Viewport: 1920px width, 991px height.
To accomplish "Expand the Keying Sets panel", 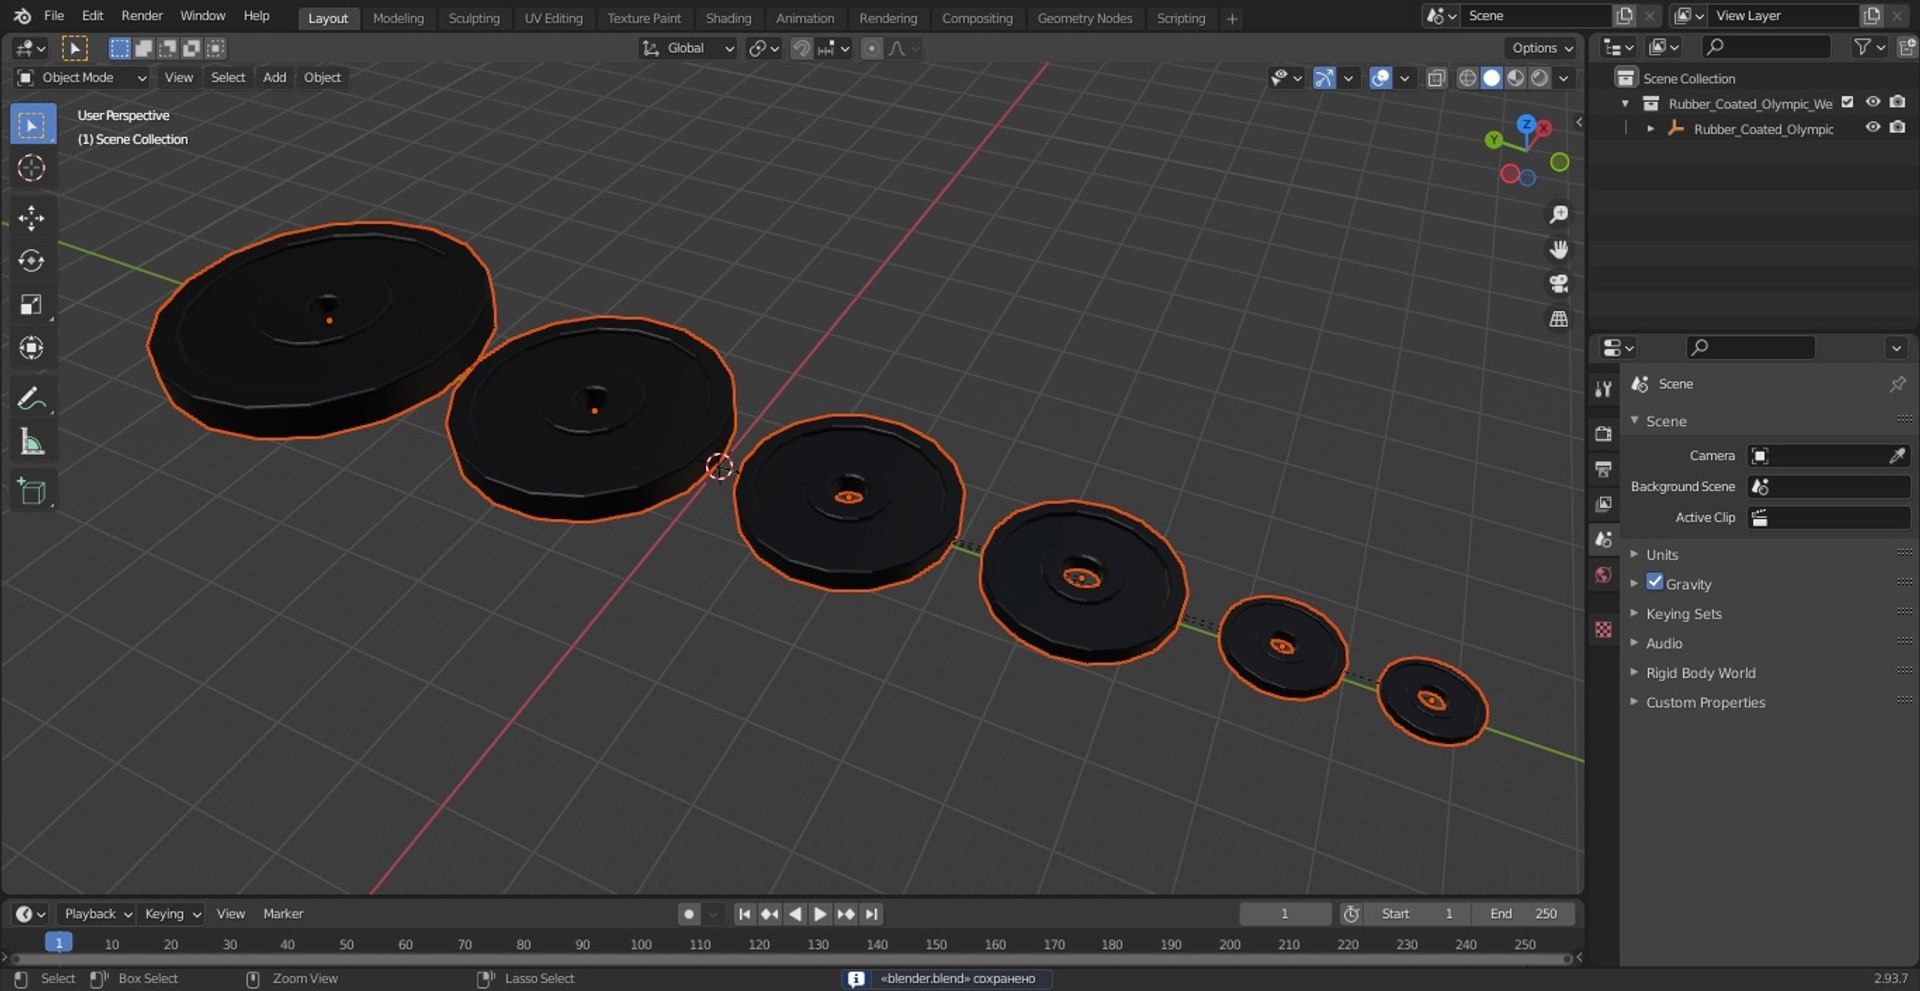I will (x=1683, y=614).
